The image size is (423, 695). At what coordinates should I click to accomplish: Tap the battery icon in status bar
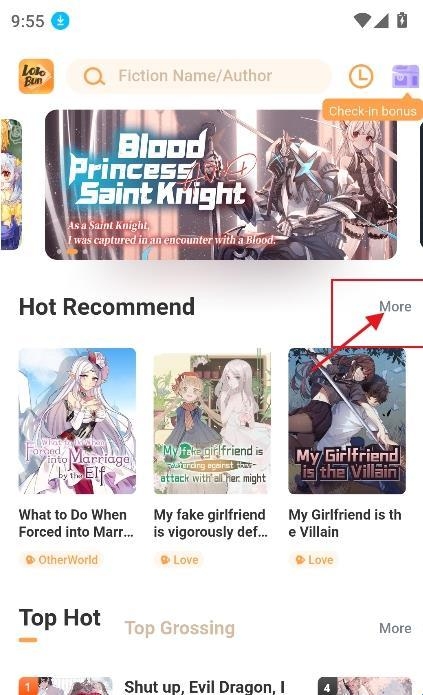click(x=402, y=20)
